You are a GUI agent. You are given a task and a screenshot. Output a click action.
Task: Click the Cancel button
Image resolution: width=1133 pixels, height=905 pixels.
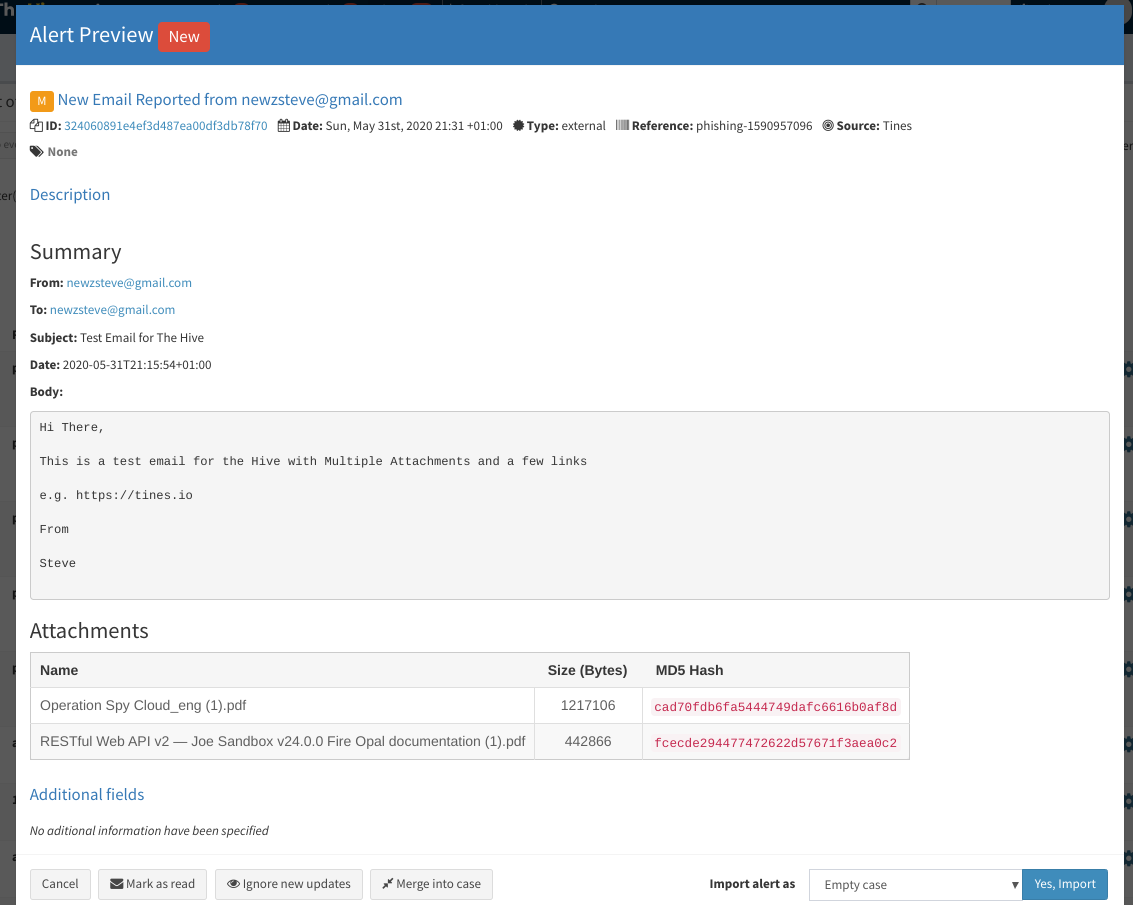(x=60, y=884)
